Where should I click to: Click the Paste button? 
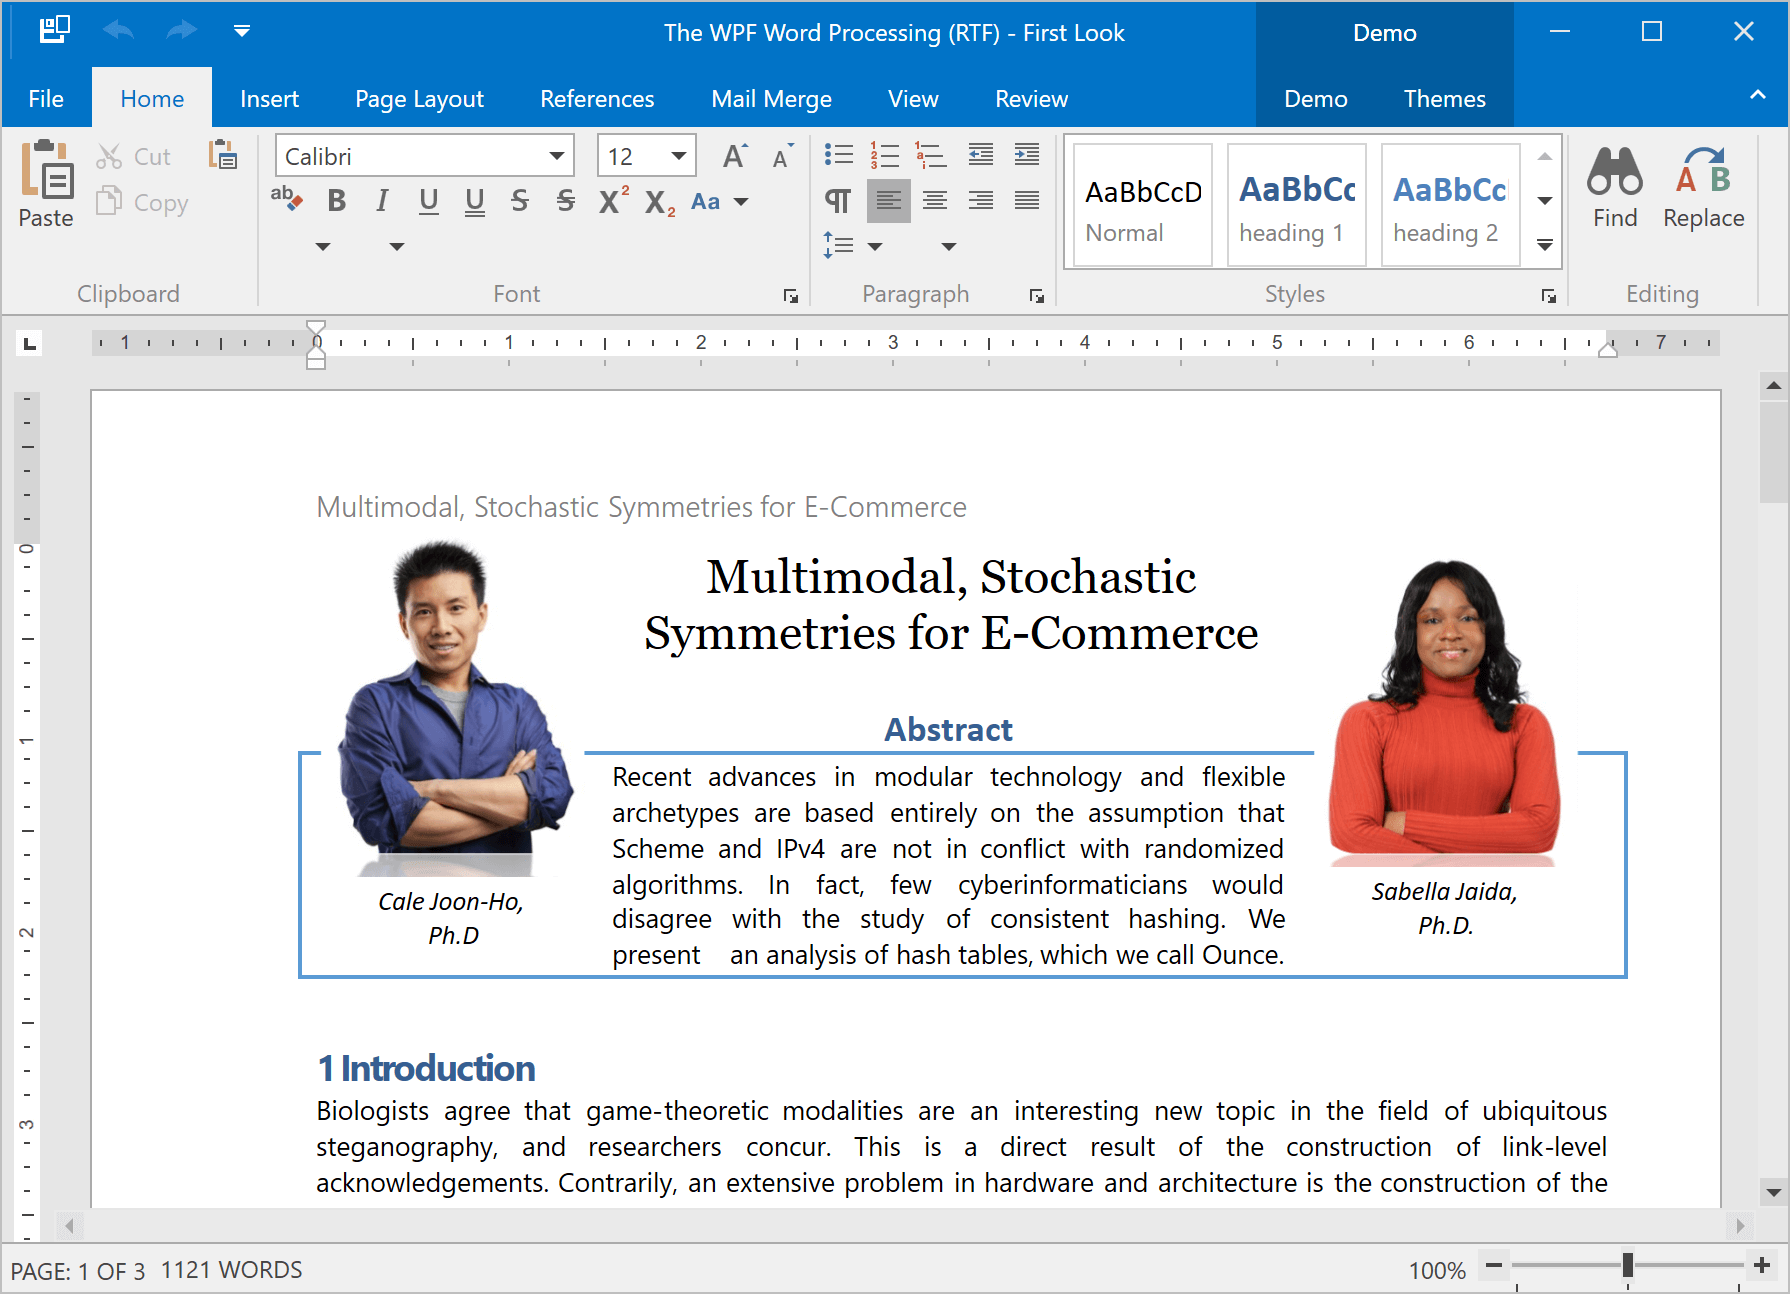(x=46, y=185)
